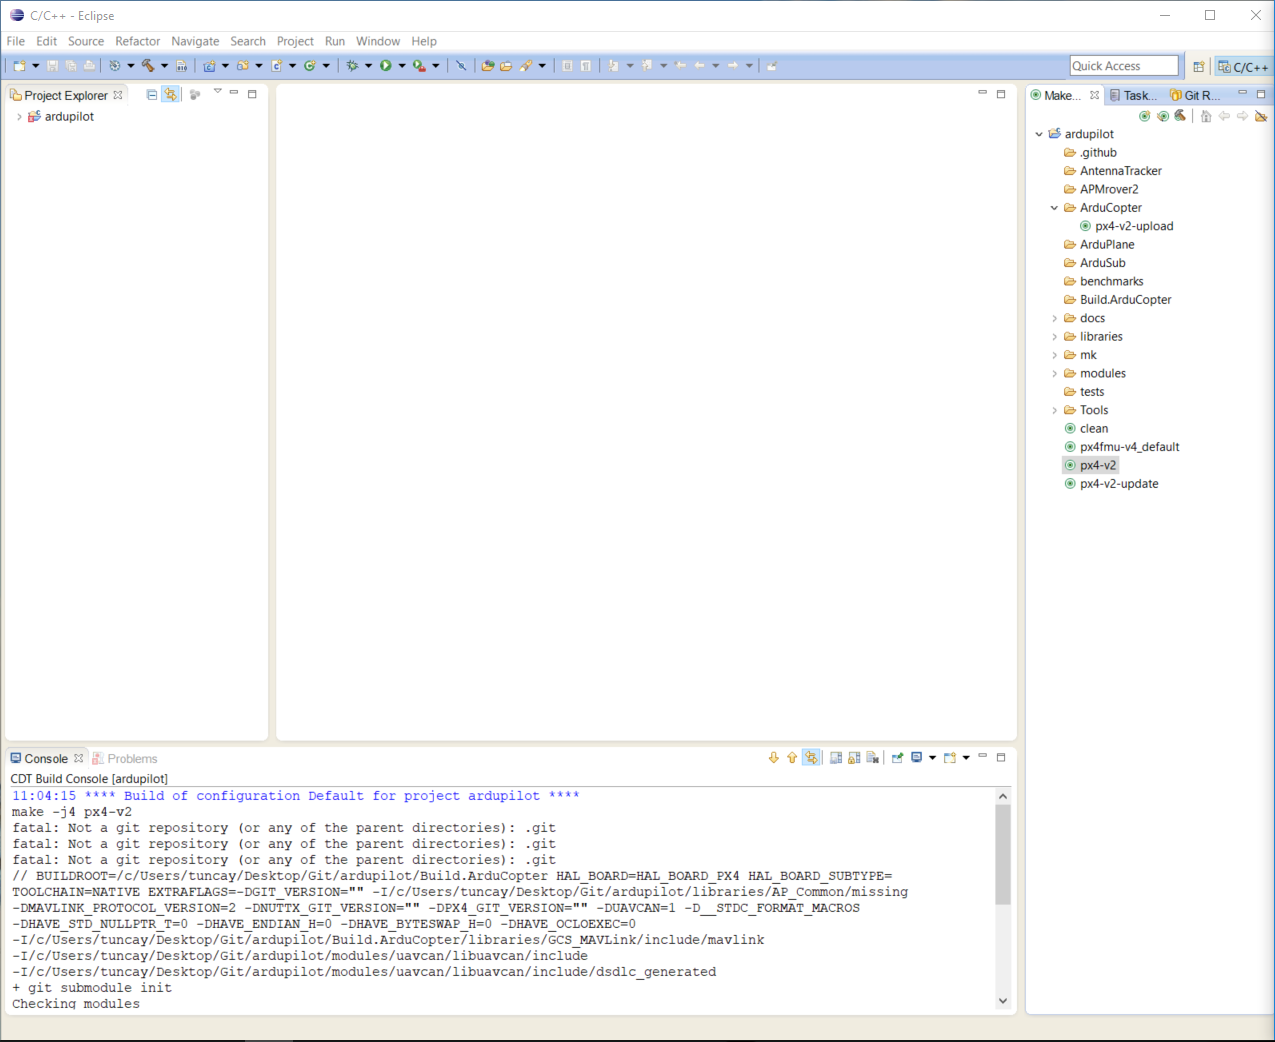Click the Next Error down arrow in Console
The image size is (1275, 1042).
[773, 758]
